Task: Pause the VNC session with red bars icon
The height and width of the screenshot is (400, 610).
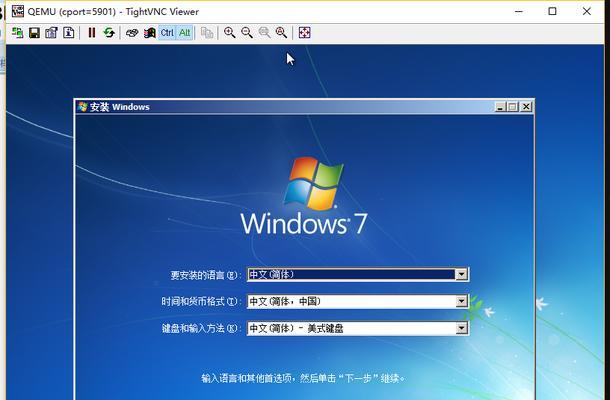Action: coord(91,33)
